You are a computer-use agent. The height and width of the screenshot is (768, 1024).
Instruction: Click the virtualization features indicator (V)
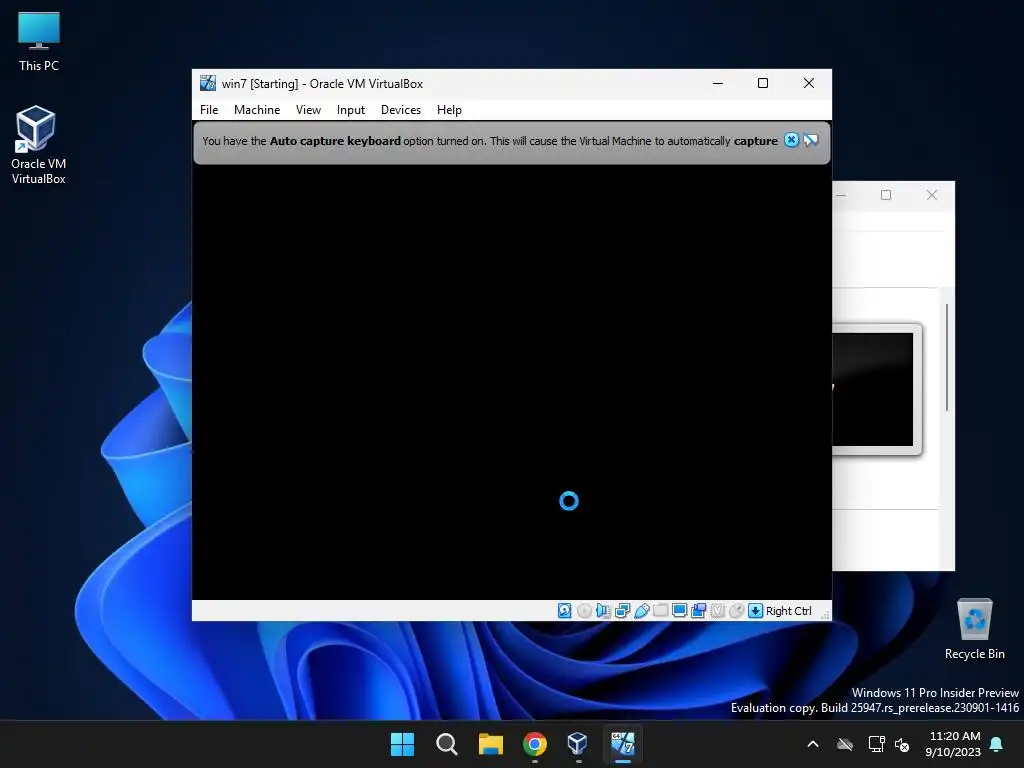click(717, 611)
